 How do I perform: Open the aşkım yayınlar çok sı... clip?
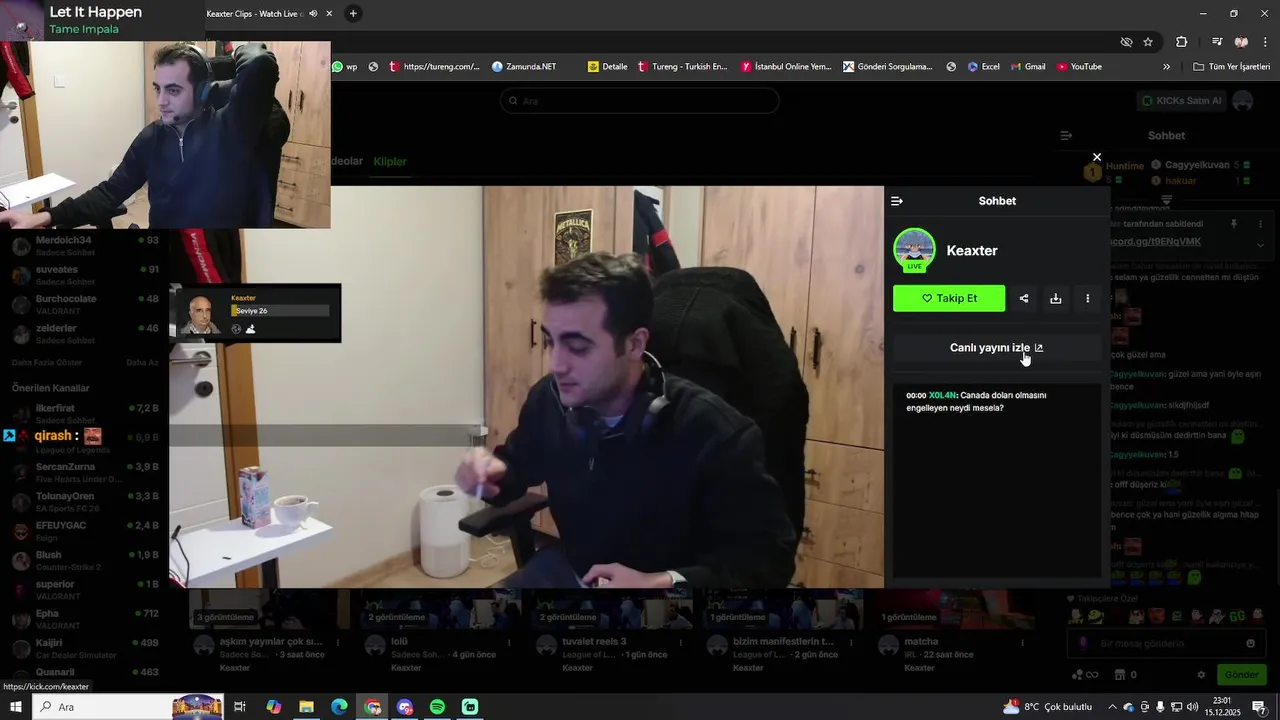(x=271, y=642)
